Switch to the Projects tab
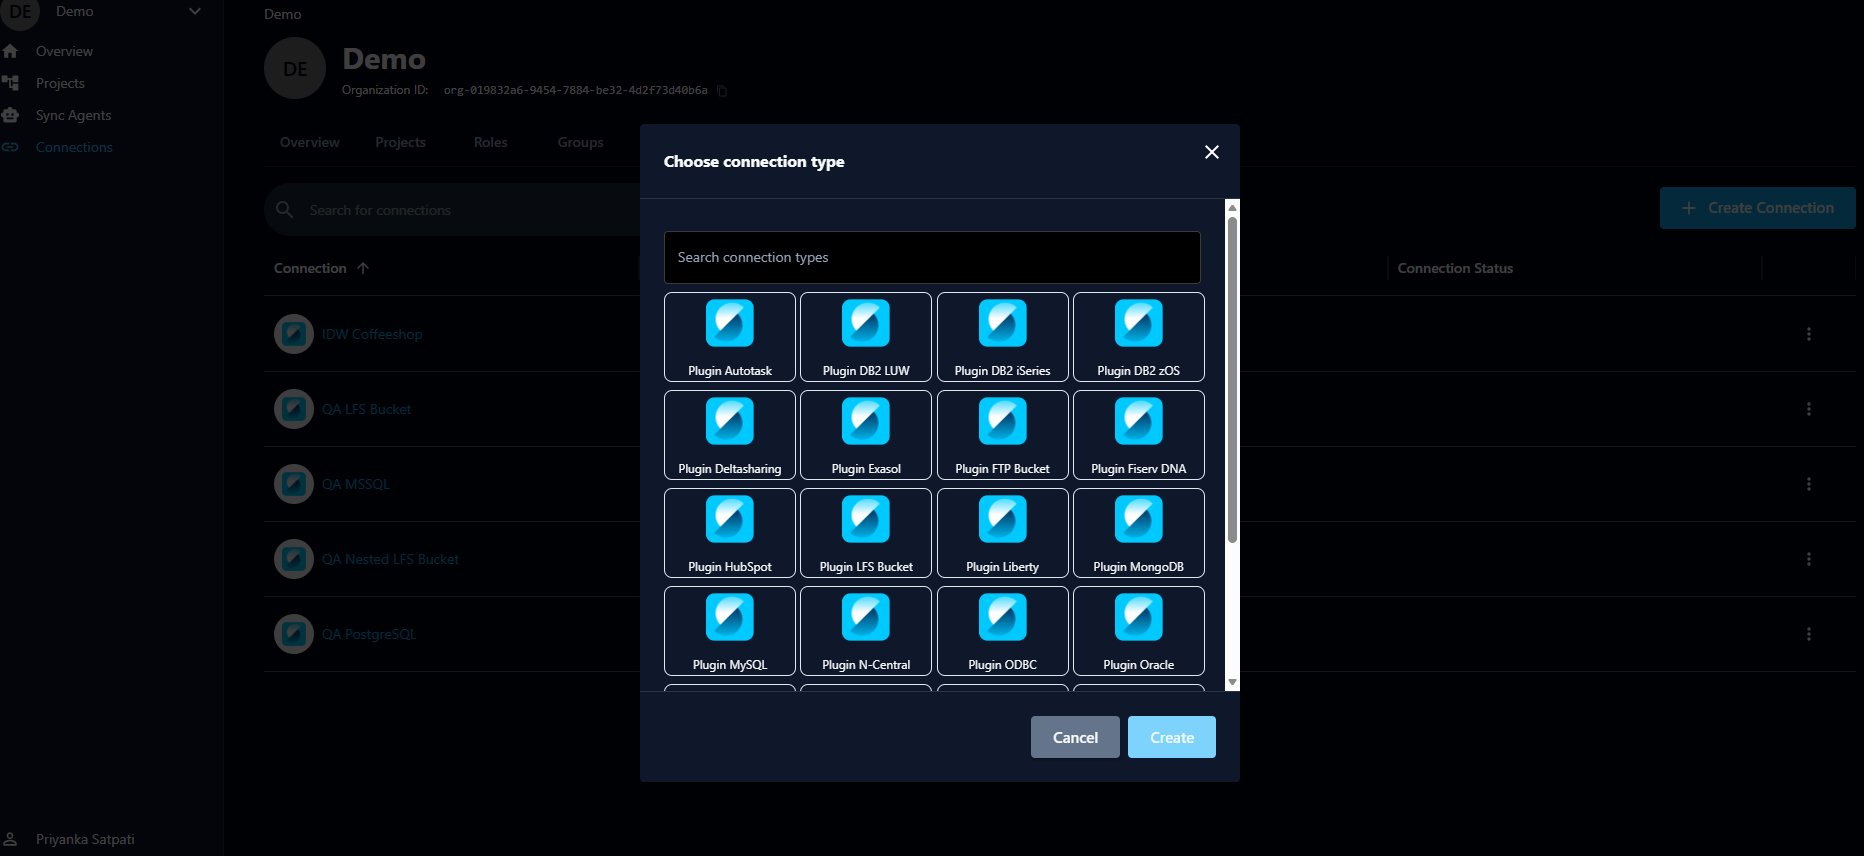 401,142
